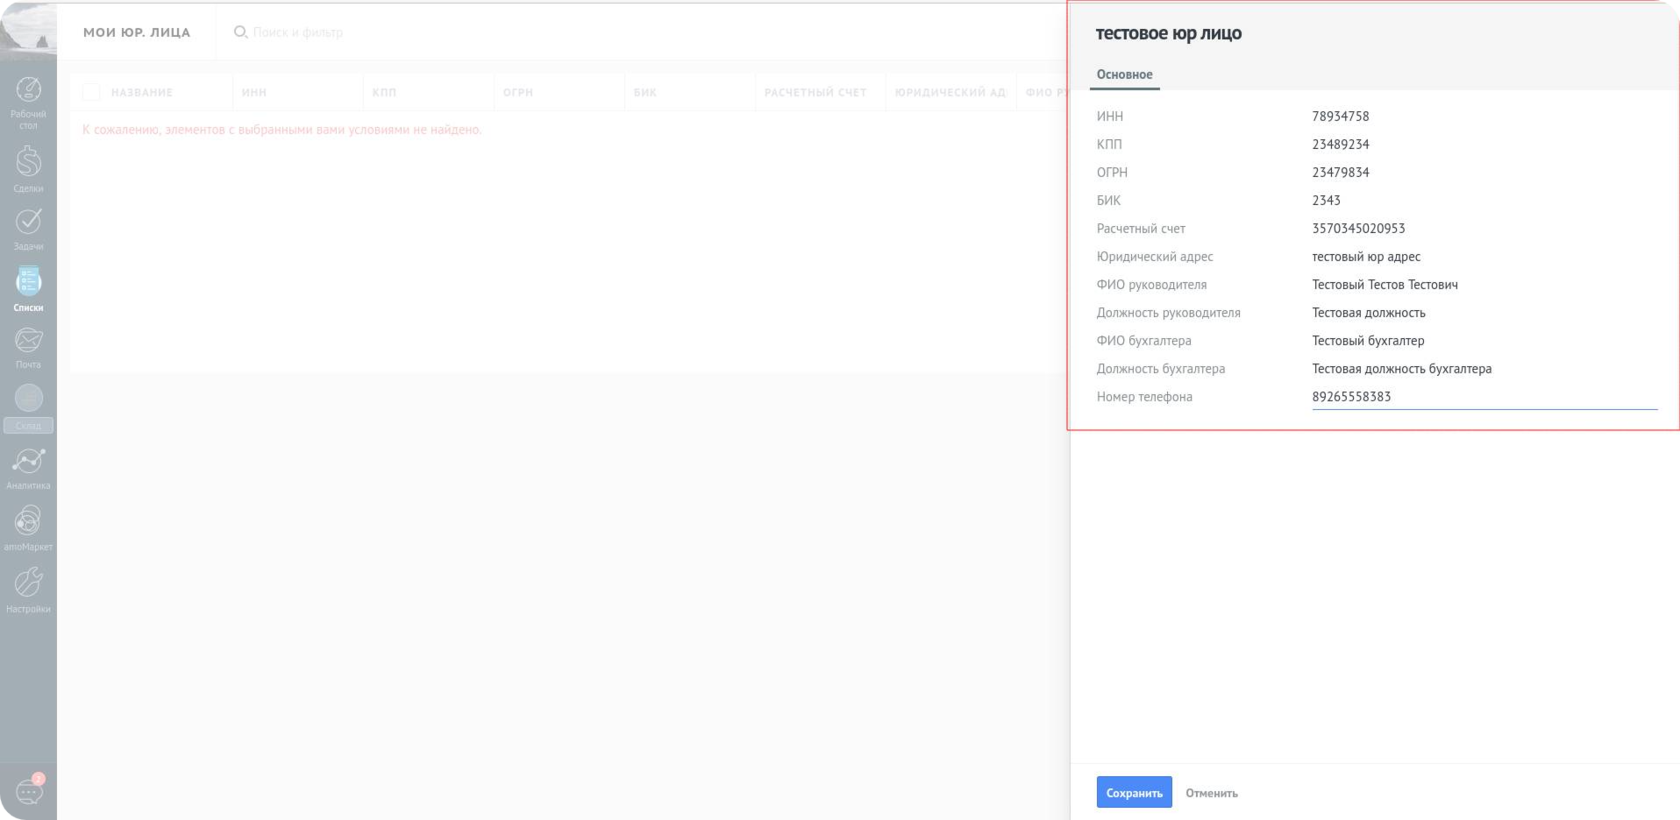
Task: Switch to the Основное tab
Action: click(1124, 74)
